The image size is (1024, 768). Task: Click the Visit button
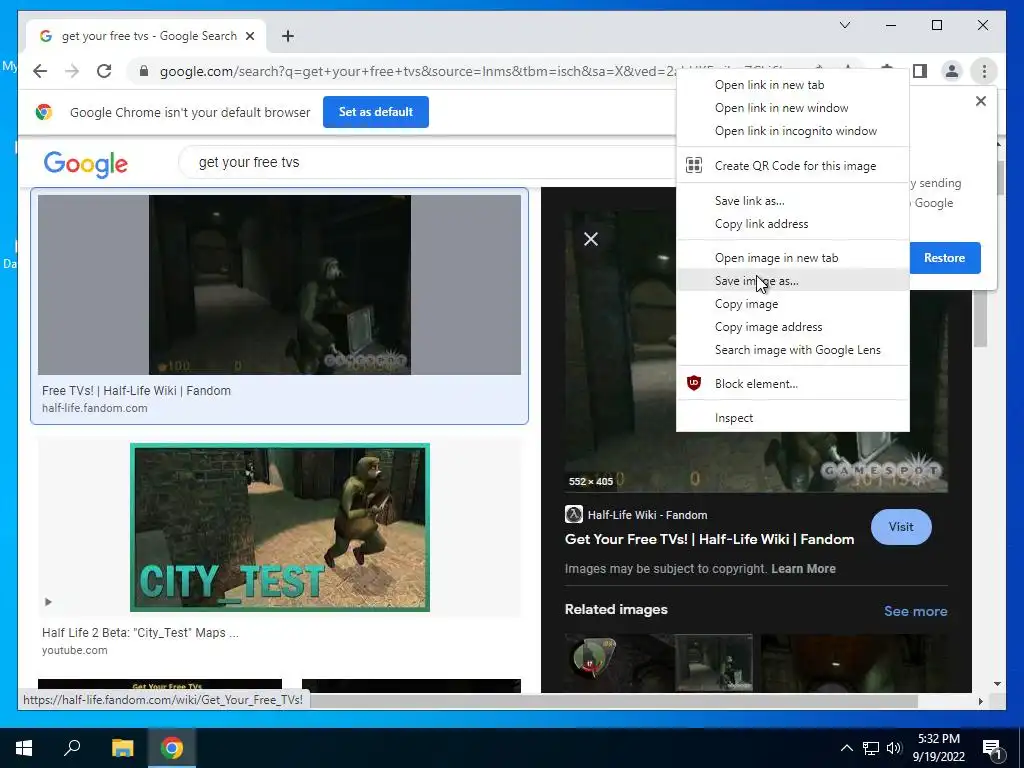[901, 527]
